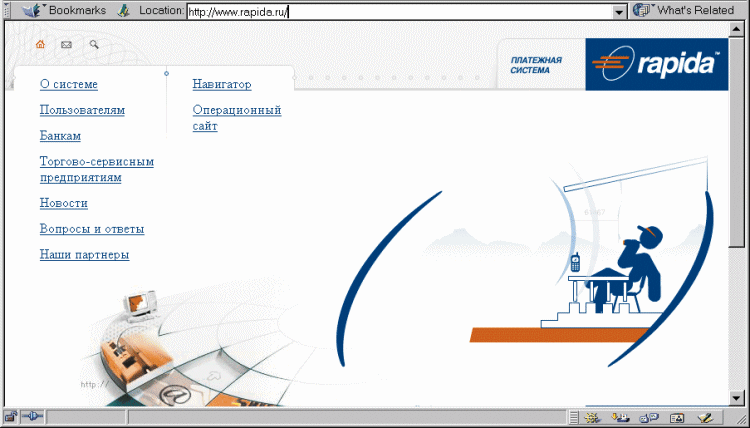This screenshot has height=428, width=750.
Task: Open the "Новости" link
Action: pos(64,203)
